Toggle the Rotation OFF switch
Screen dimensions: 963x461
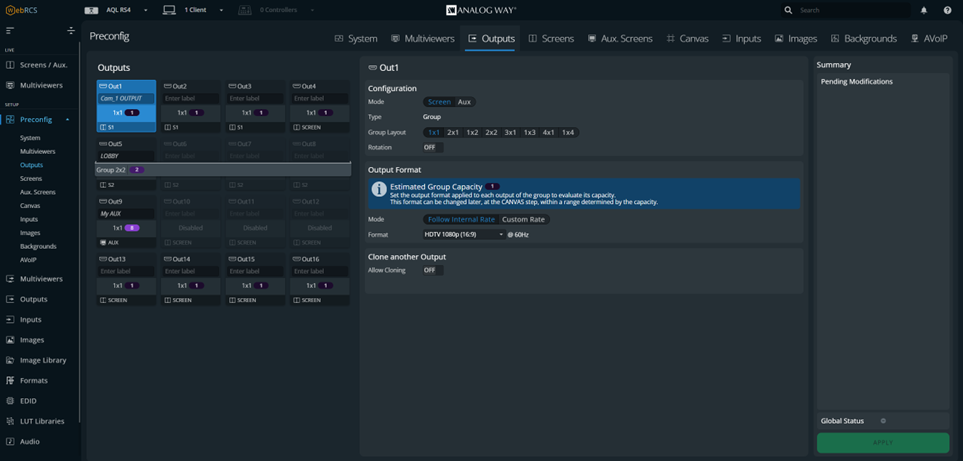point(430,147)
